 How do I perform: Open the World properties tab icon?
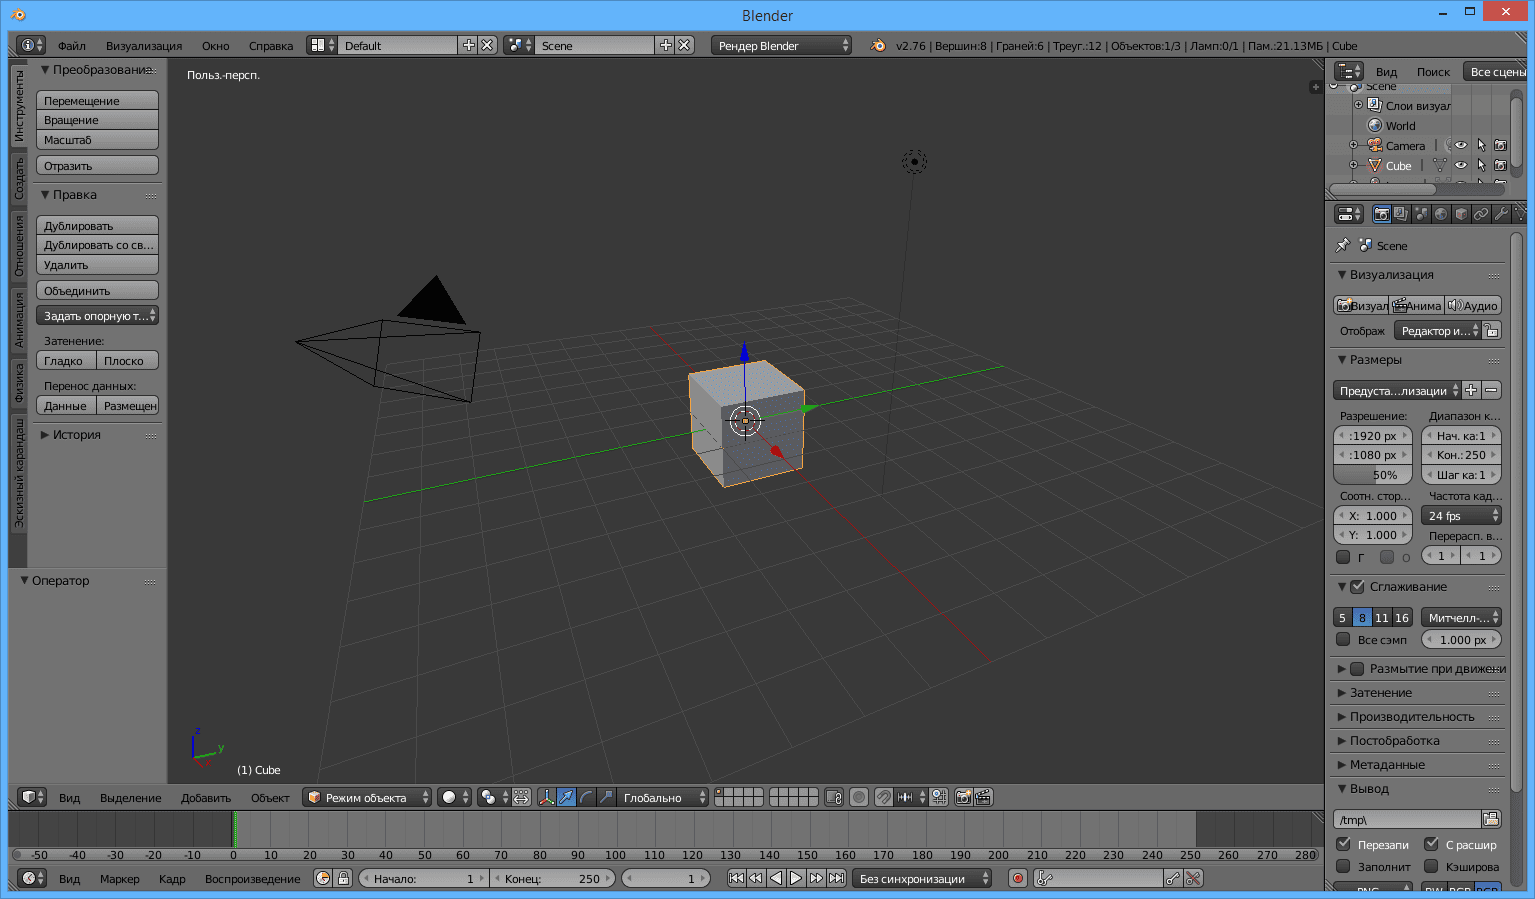coord(1441,214)
